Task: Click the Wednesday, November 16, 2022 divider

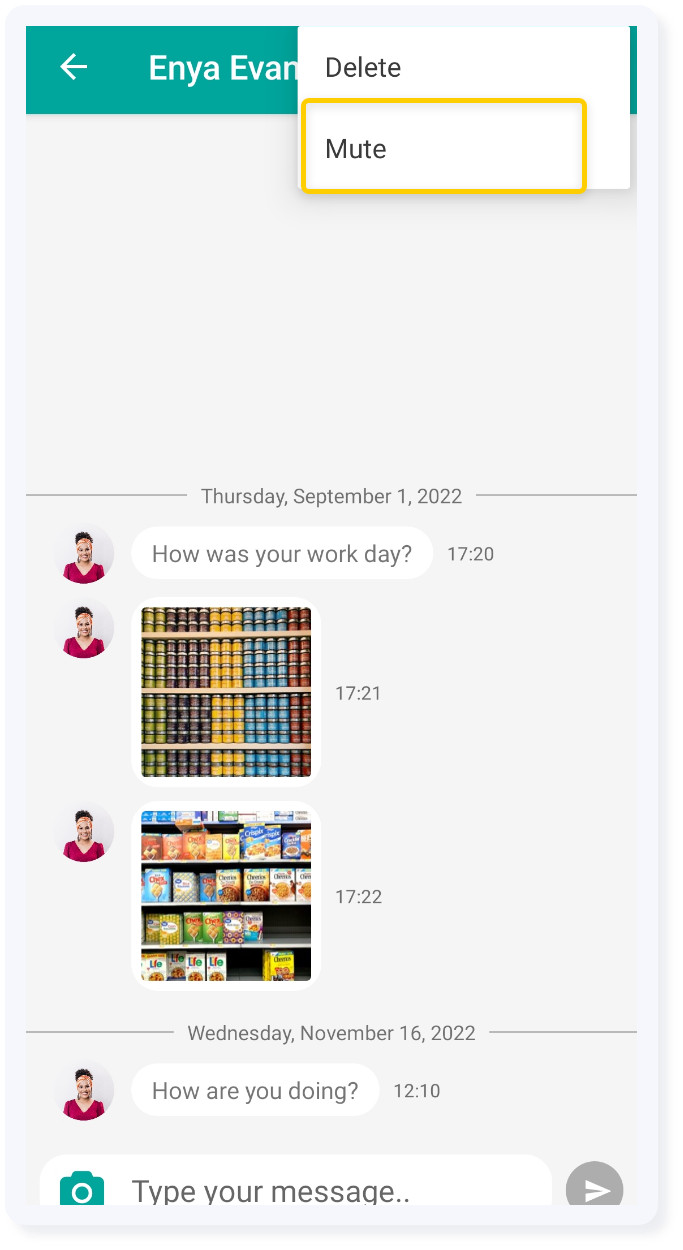Action: coord(331,1033)
